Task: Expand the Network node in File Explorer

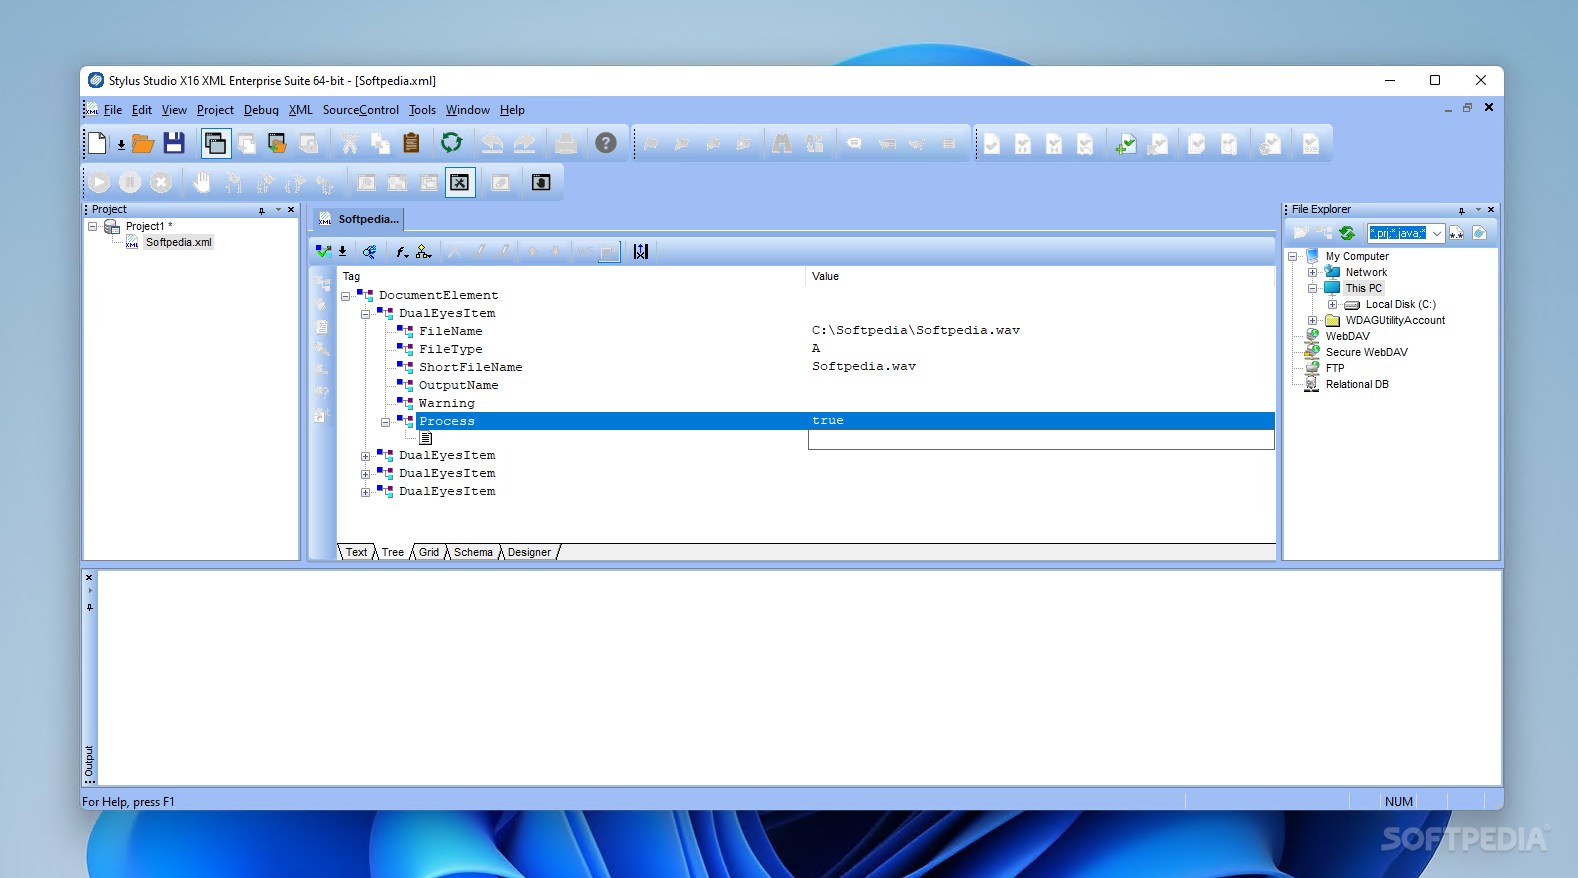Action: point(1312,272)
